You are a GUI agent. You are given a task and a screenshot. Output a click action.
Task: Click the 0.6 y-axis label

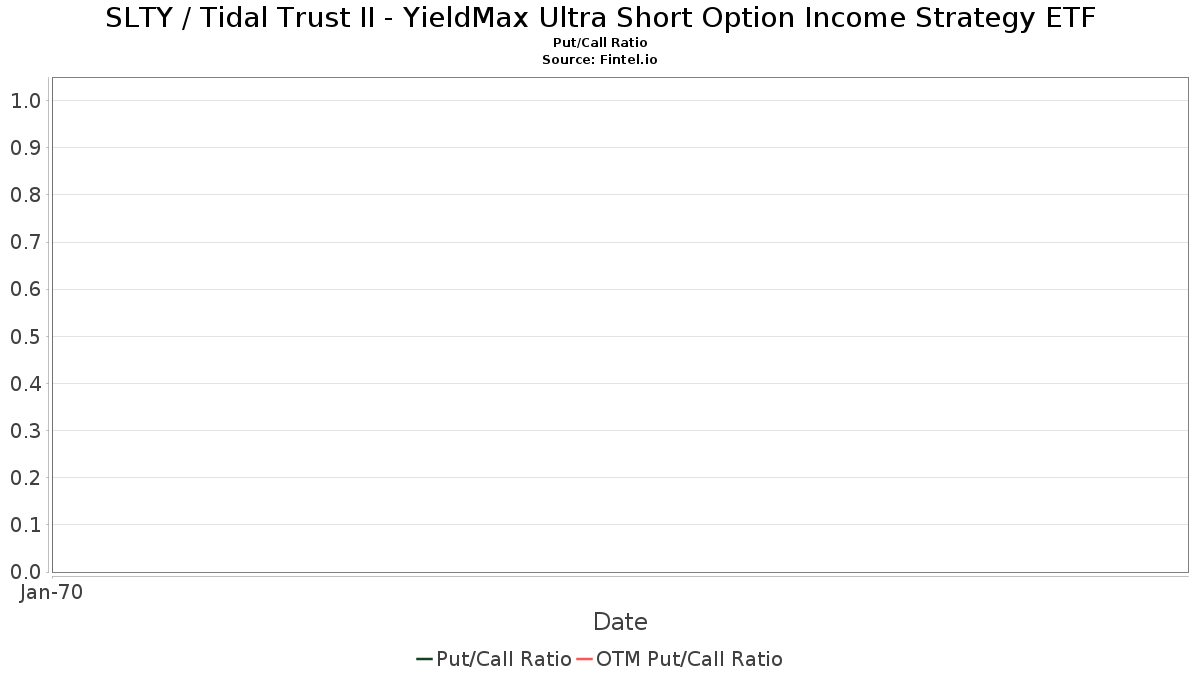pos(25,289)
